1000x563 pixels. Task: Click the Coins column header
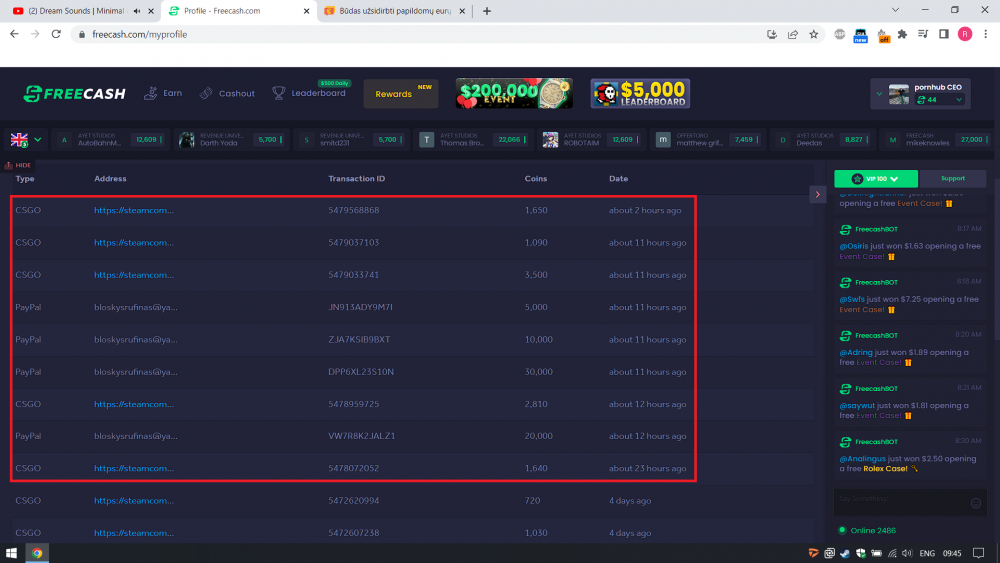(536, 179)
